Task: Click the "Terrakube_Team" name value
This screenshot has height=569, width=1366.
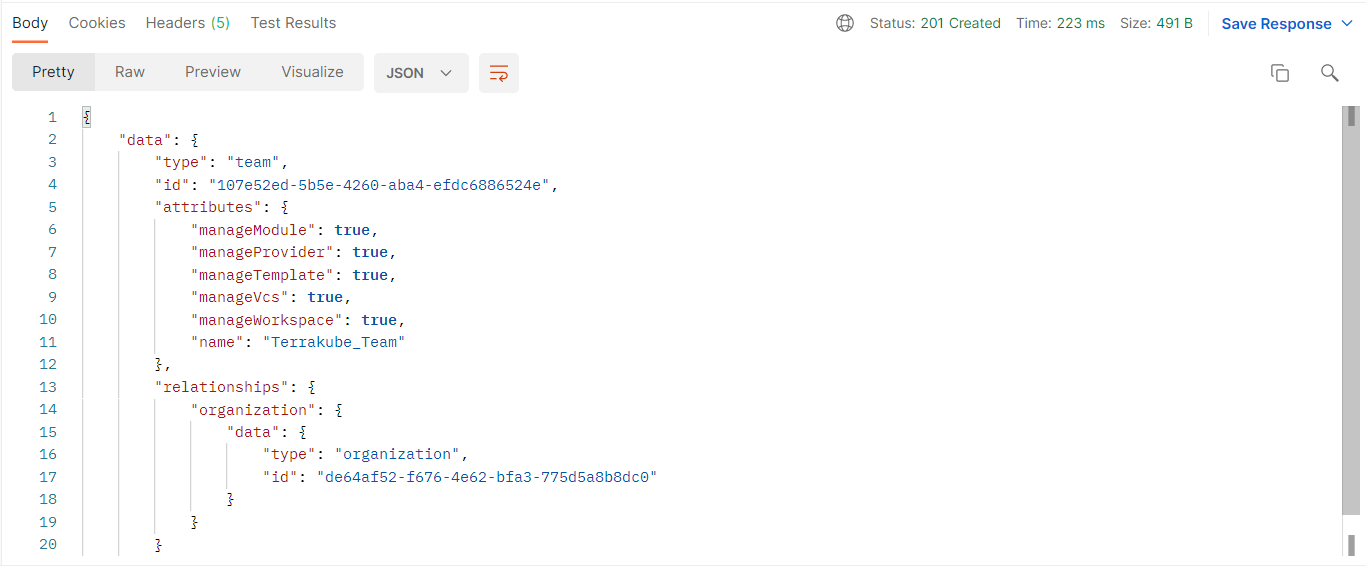Action: click(333, 342)
